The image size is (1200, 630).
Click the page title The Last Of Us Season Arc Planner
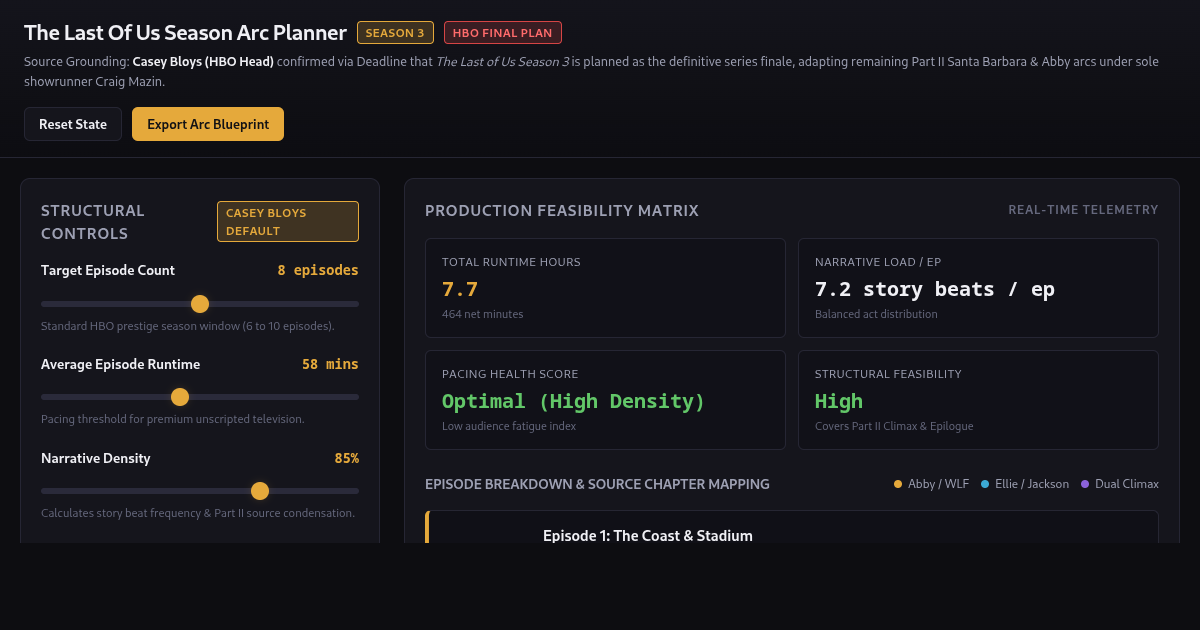coord(185,33)
